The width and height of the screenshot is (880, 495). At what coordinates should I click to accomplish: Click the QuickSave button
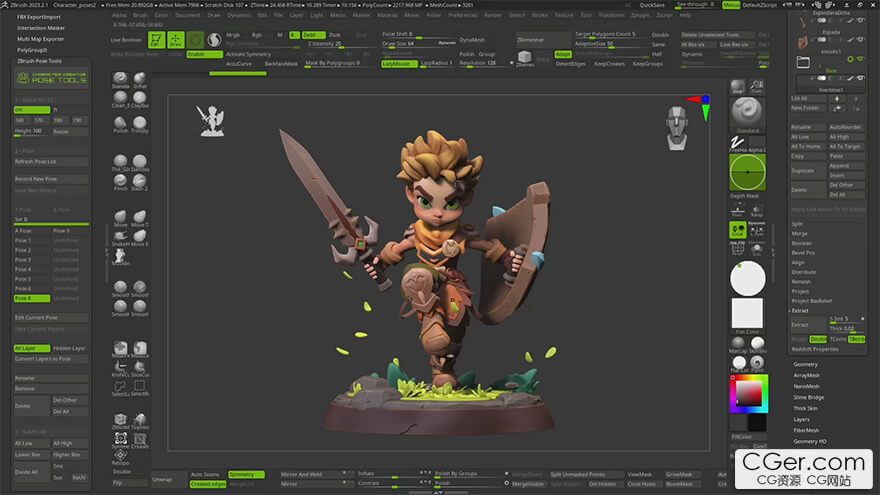pos(652,5)
